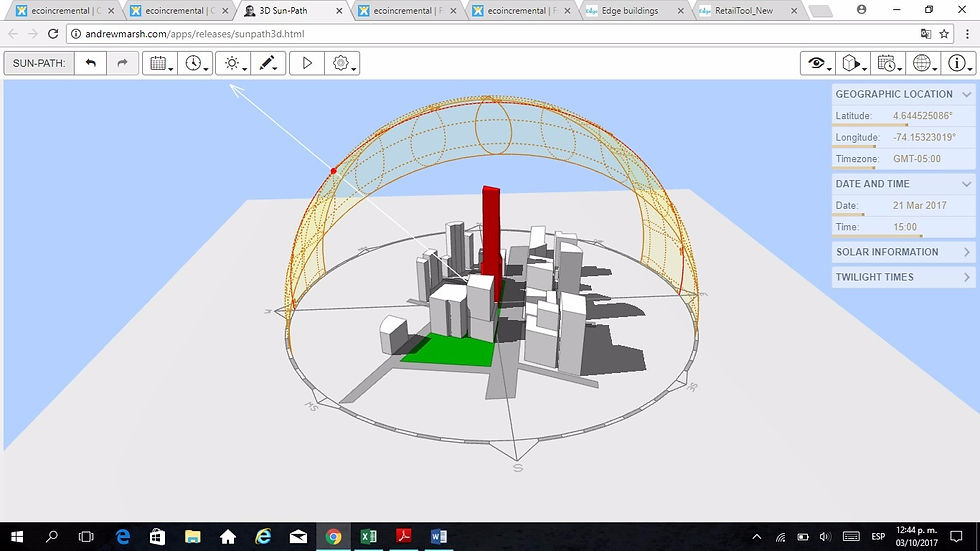Open Windows search from taskbar
Image resolution: width=980 pixels, height=551 pixels.
pyautogui.click(x=52, y=537)
